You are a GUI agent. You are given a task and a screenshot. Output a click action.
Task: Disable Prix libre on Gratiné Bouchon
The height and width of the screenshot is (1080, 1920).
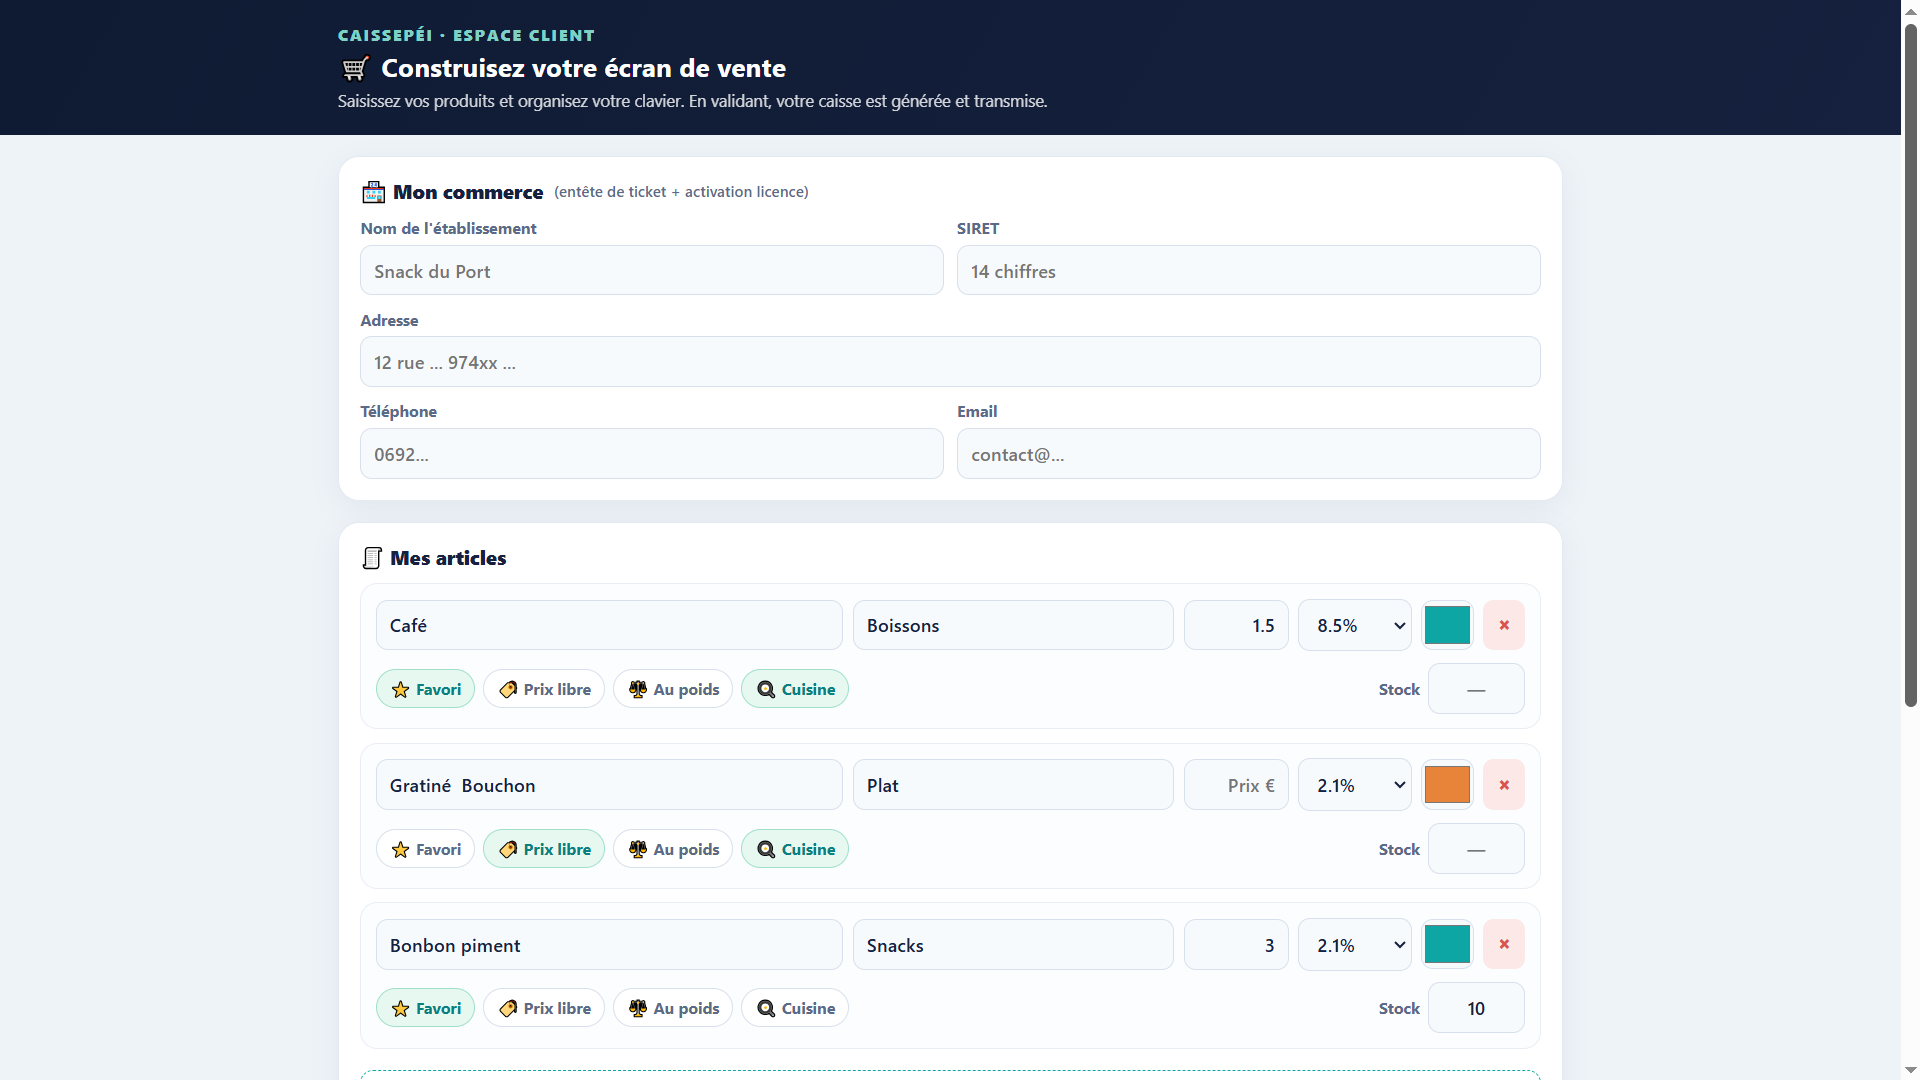(x=544, y=849)
